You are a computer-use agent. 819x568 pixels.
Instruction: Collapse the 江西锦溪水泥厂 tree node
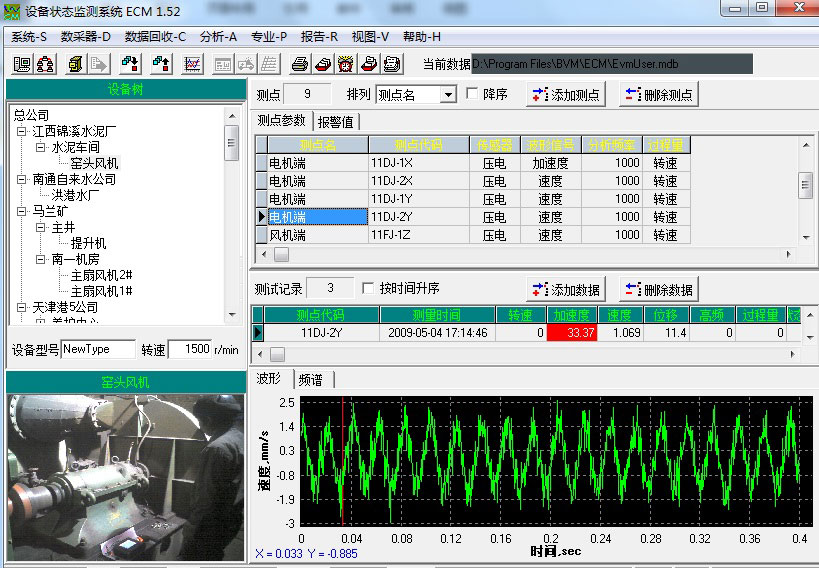[22, 132]
